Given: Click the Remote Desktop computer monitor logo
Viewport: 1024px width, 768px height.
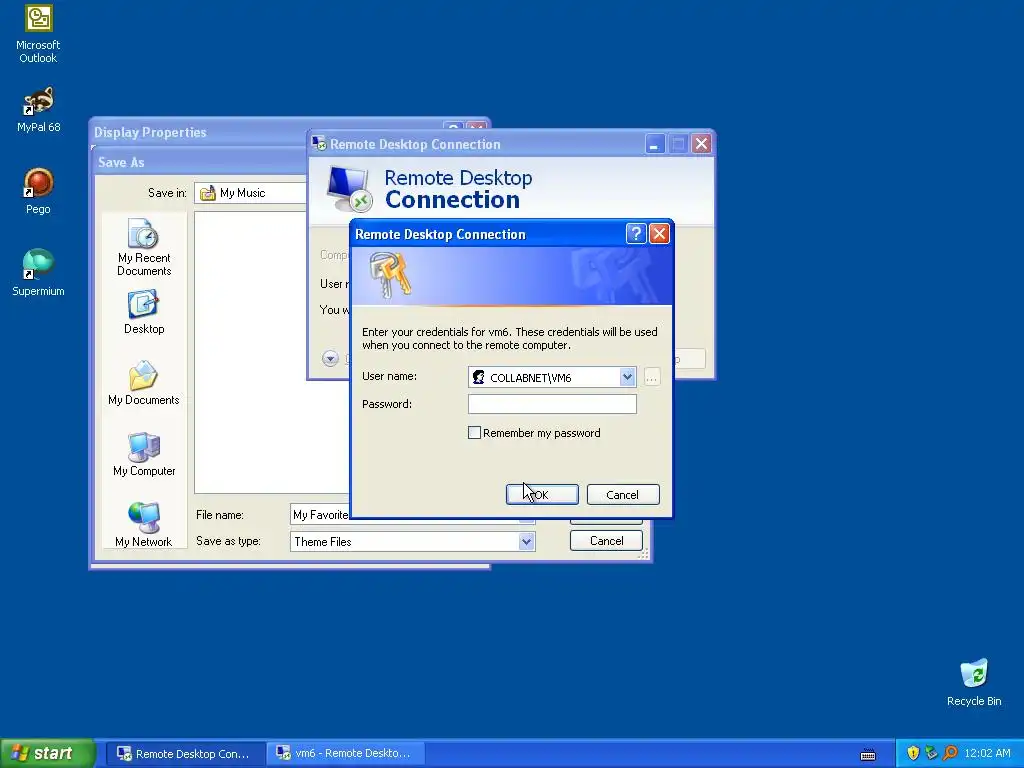Looking at the screenshot, I should click(349, 189).
